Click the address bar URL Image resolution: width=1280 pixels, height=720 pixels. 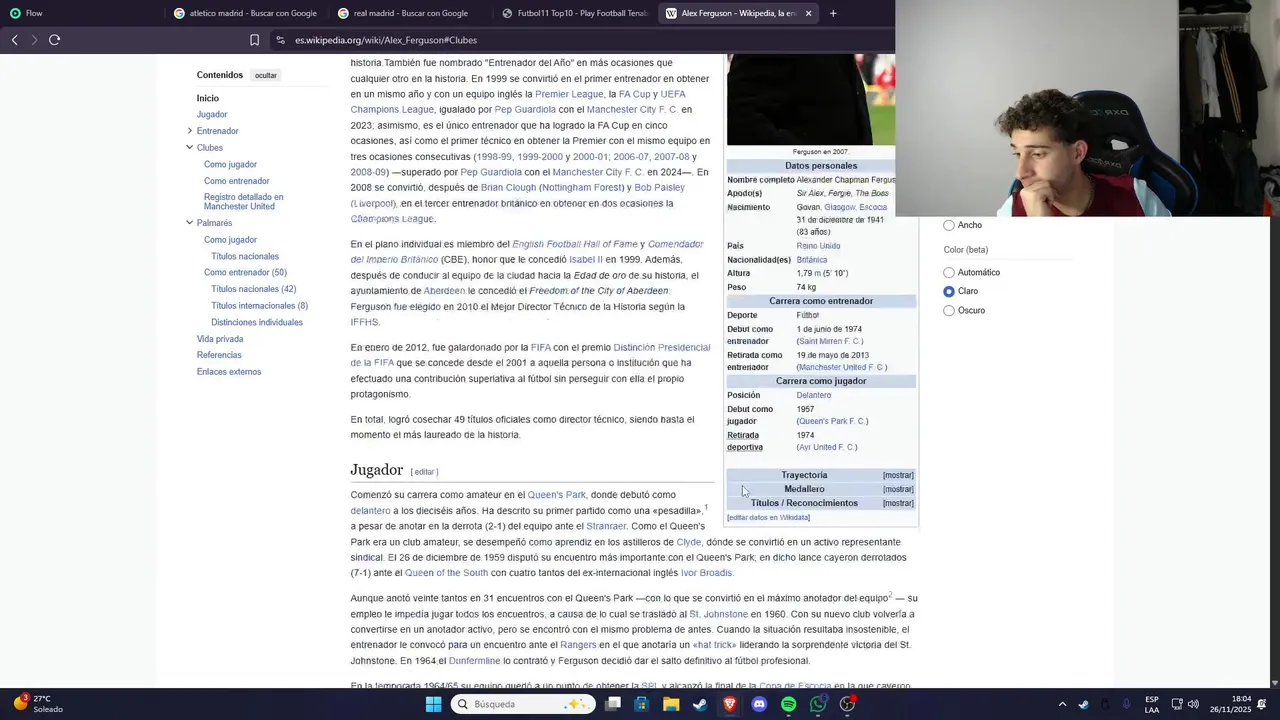pos(386,40)
